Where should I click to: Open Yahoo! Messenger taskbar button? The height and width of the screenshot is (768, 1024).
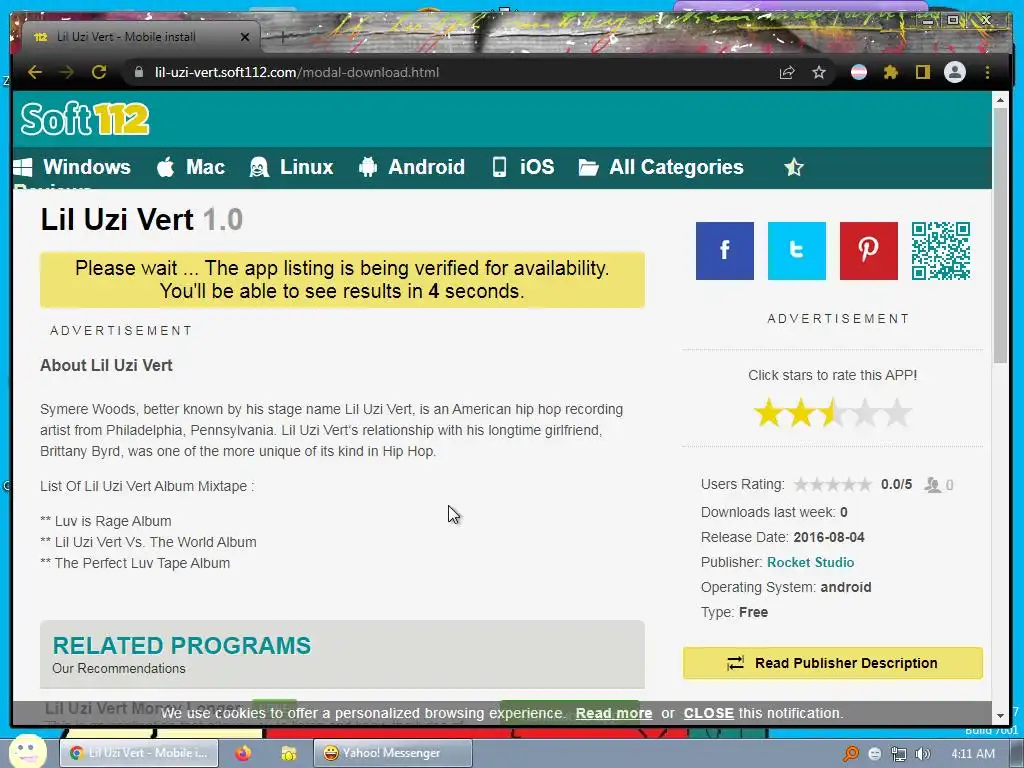[x=392, y=753]
